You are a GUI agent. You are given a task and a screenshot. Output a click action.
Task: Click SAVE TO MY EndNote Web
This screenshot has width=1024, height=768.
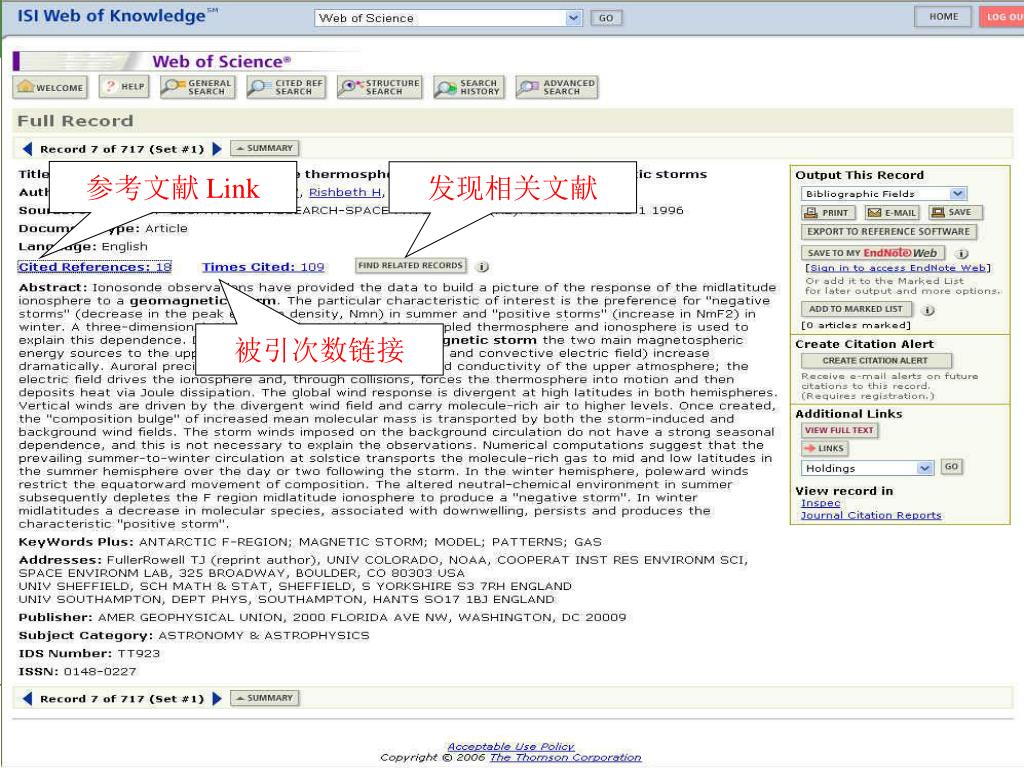(x=872, y=253)
